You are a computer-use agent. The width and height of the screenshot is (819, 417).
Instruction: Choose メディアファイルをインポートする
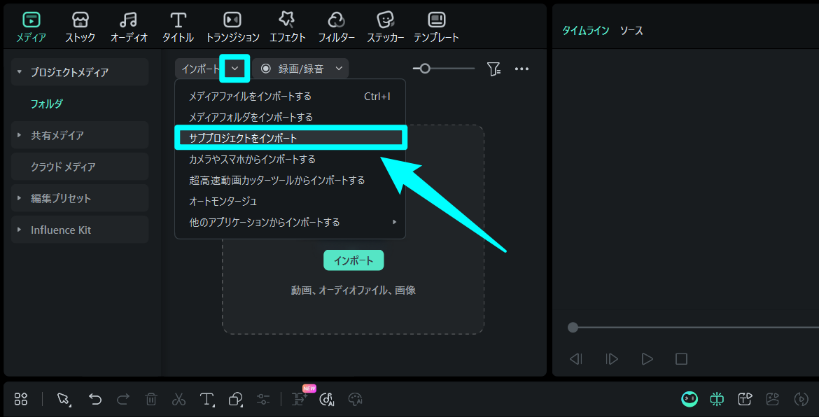[x=290, y=96]
